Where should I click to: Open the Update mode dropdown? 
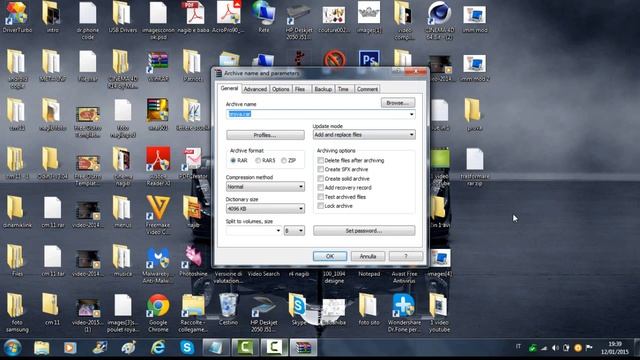tap(364, 135)
